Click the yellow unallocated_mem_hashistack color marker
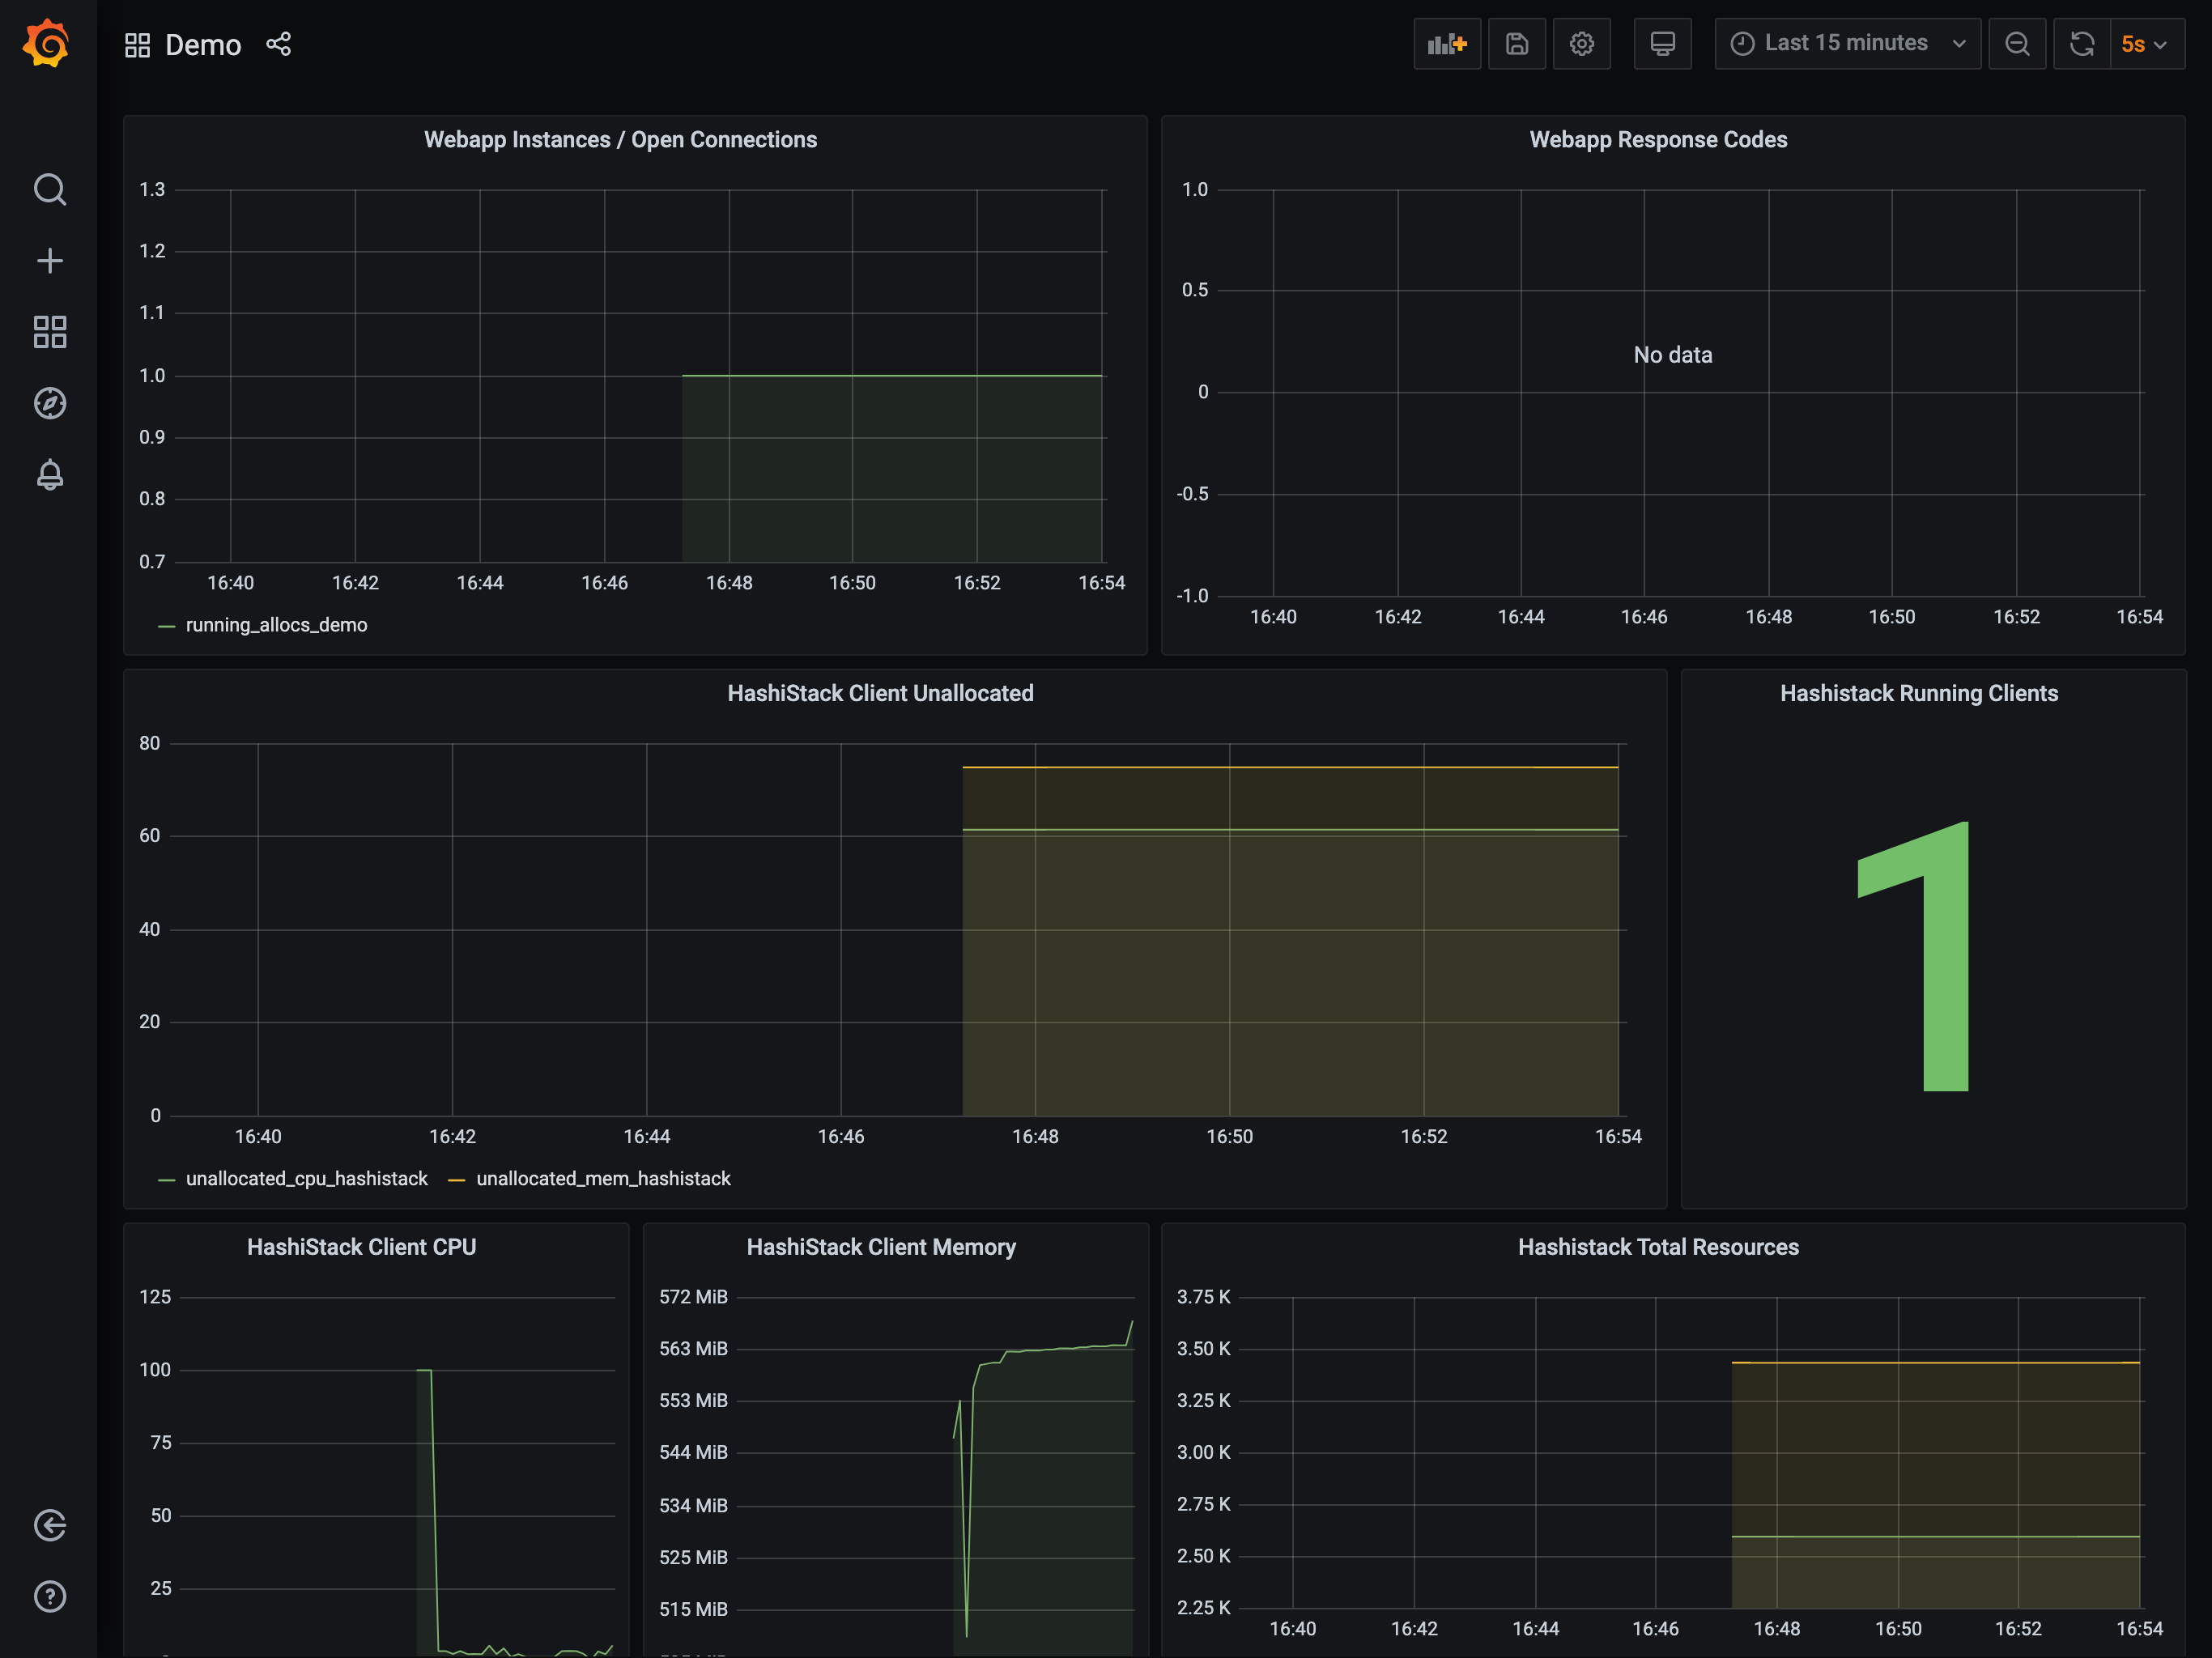 tap(457, 1180)
